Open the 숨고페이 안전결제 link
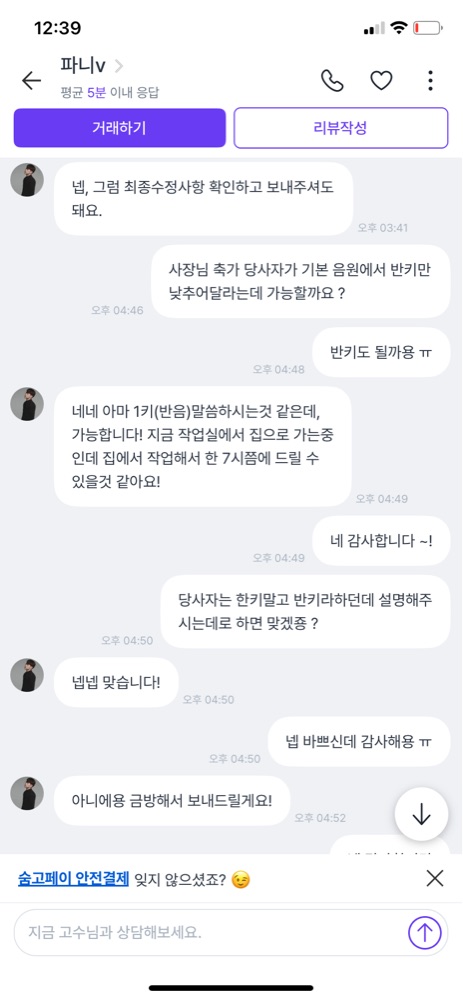 (x=73, y=879)
